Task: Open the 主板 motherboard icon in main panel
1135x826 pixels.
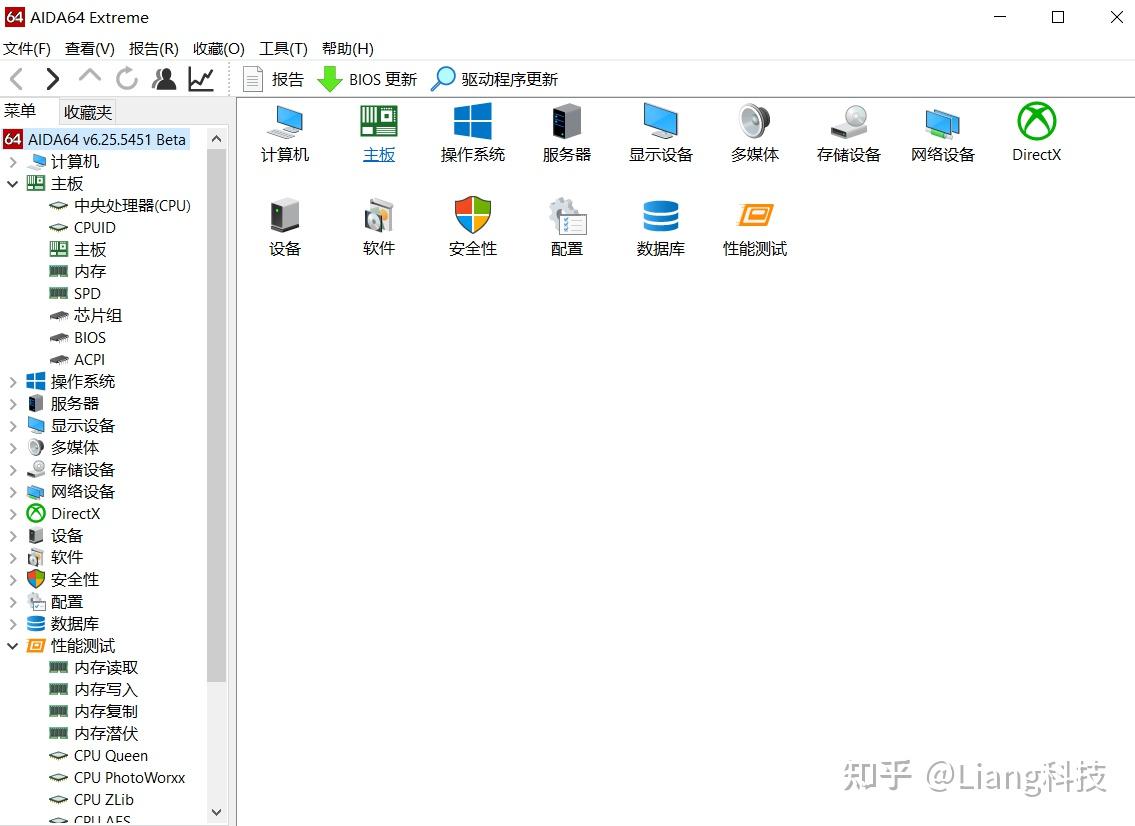Action: 379,134
